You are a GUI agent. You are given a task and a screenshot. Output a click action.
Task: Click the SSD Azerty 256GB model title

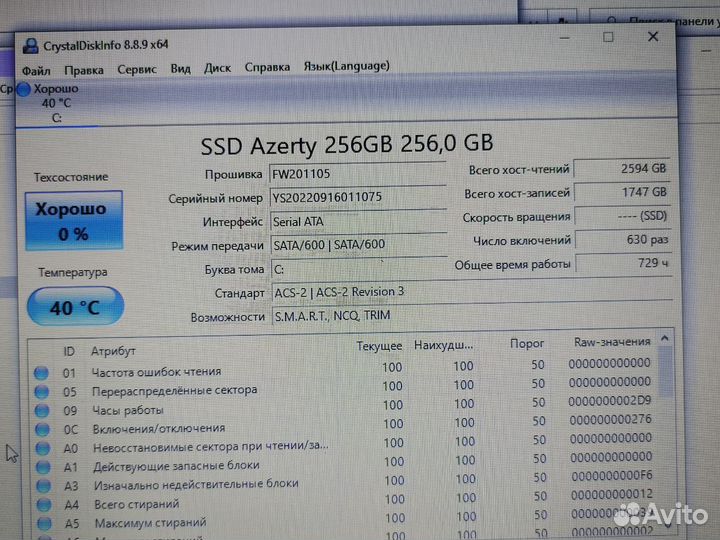347,145
